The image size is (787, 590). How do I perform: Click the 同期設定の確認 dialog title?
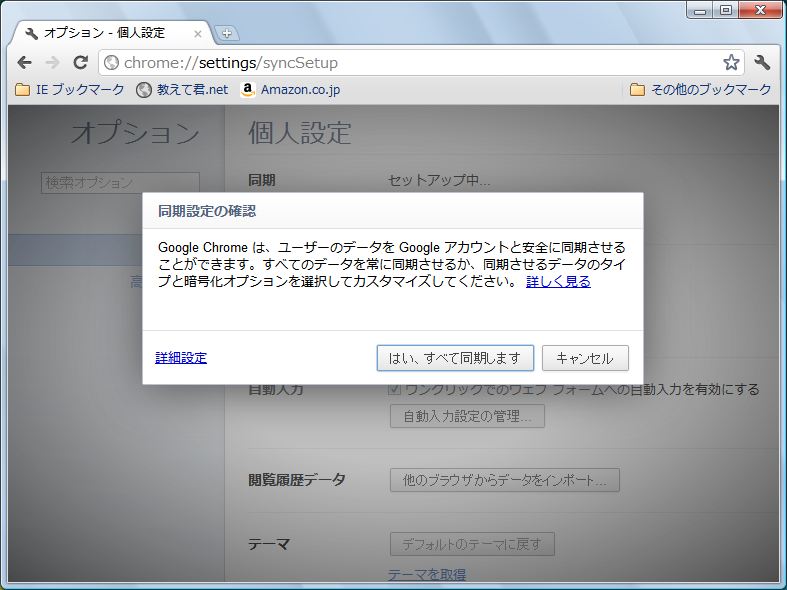[207, 211]
